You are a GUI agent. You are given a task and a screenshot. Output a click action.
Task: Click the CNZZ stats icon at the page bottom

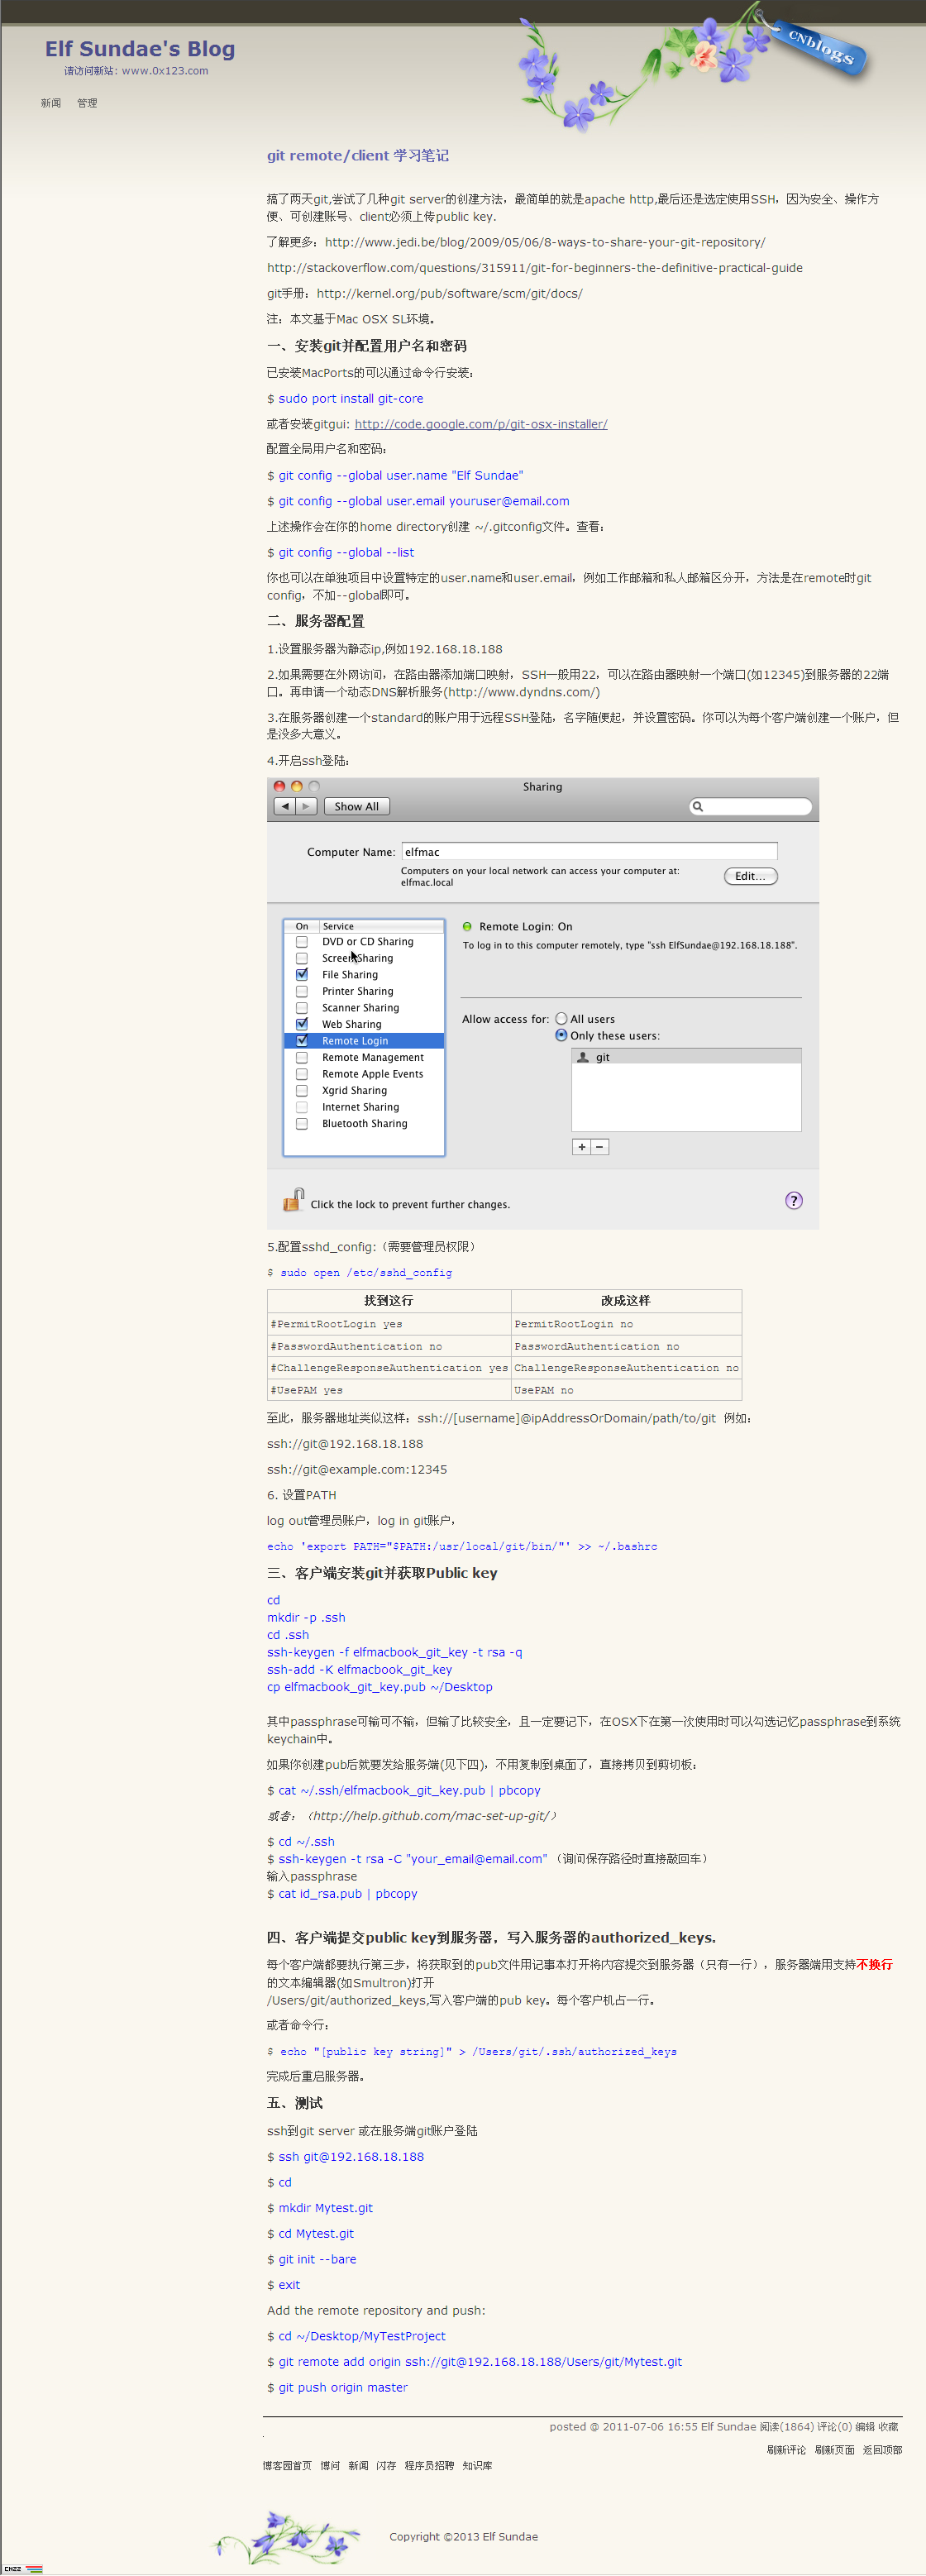[22, 2568]
